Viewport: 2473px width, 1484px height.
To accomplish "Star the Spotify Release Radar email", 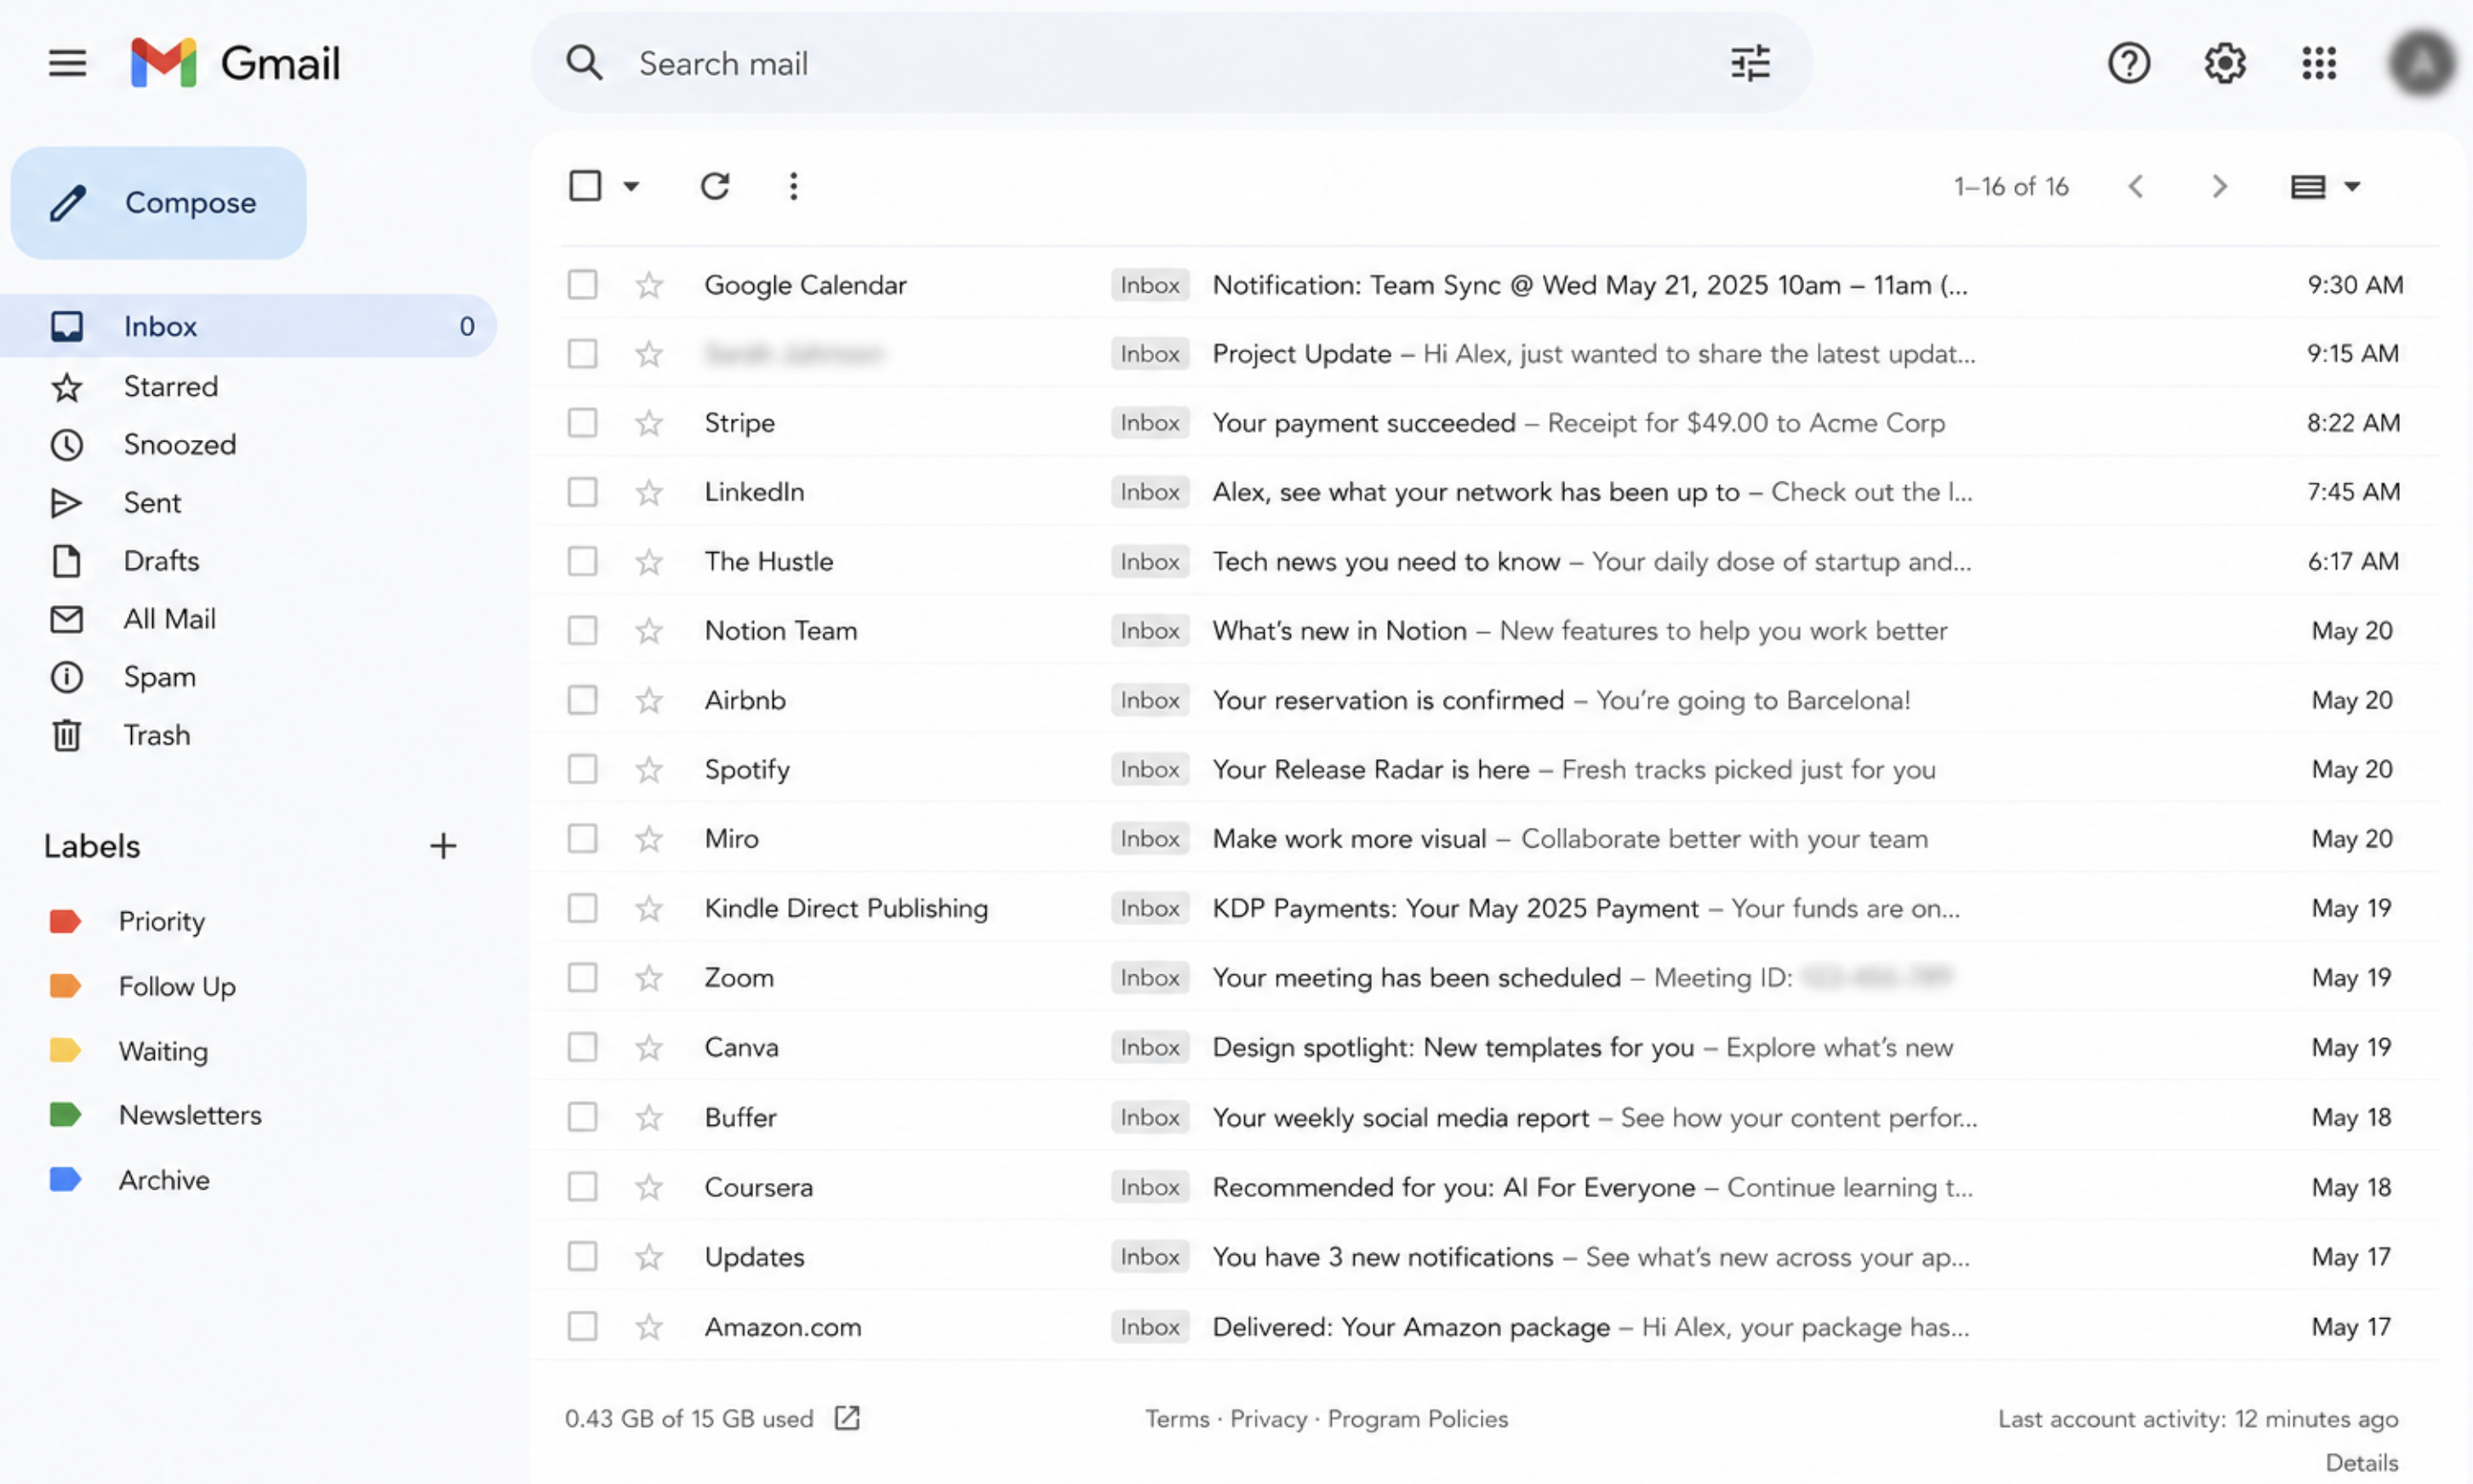I will pos(649,769).
